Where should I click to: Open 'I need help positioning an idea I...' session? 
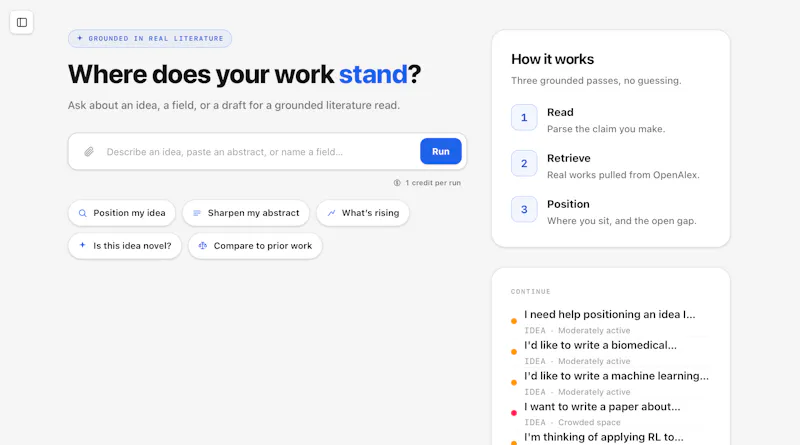(x=610, y=321)
